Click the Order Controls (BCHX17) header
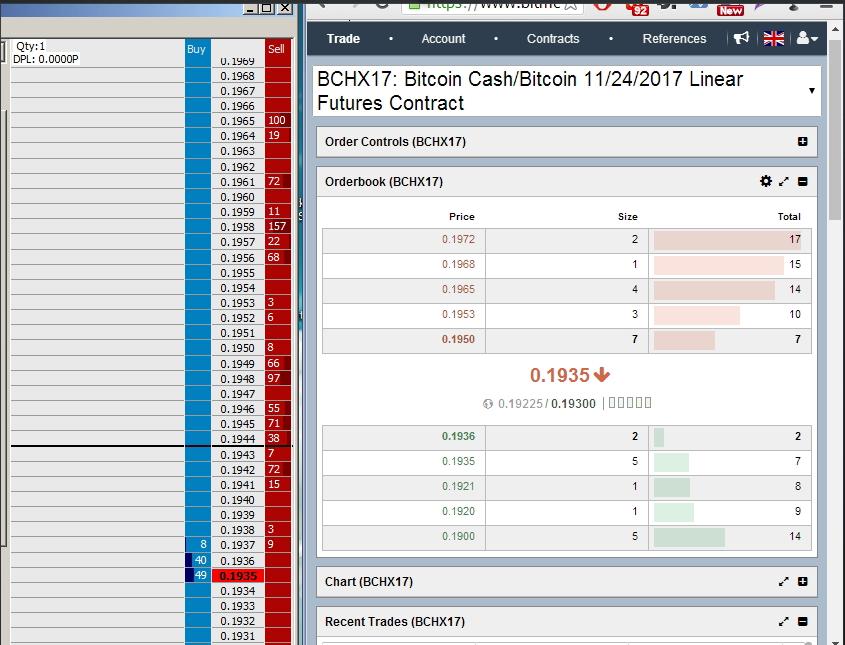The width and height of the screenshot is (845, 645). 566,142
